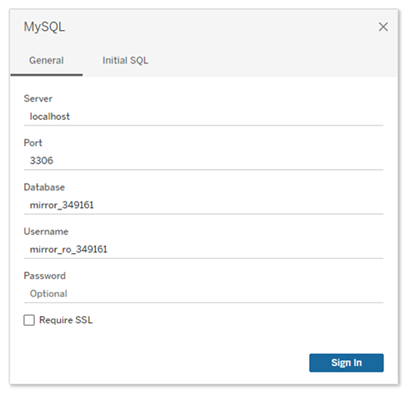This screenshot has width=409, height=401.
Task: Click empty header space right of MySQL title
Action: coord(220,27)
